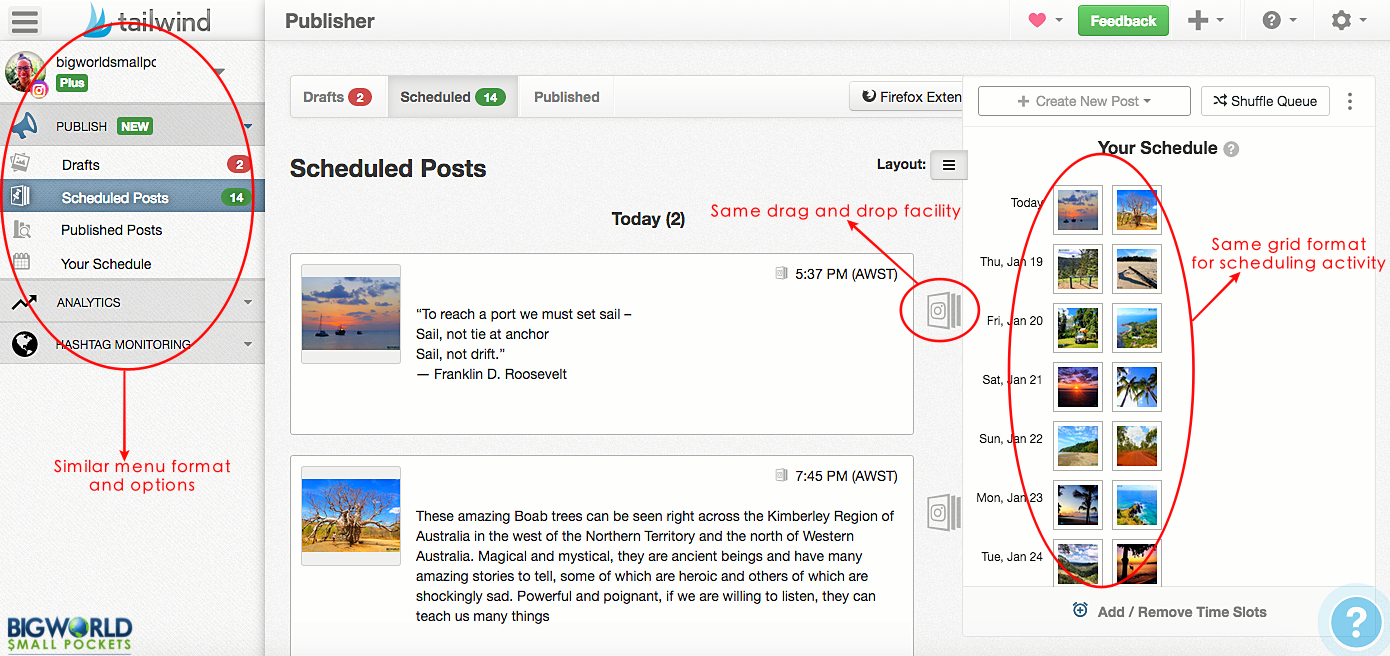The width and height of the screenshot is (1390, 656).
Task: Switch to the Published tab
Action: pos(566,97)
